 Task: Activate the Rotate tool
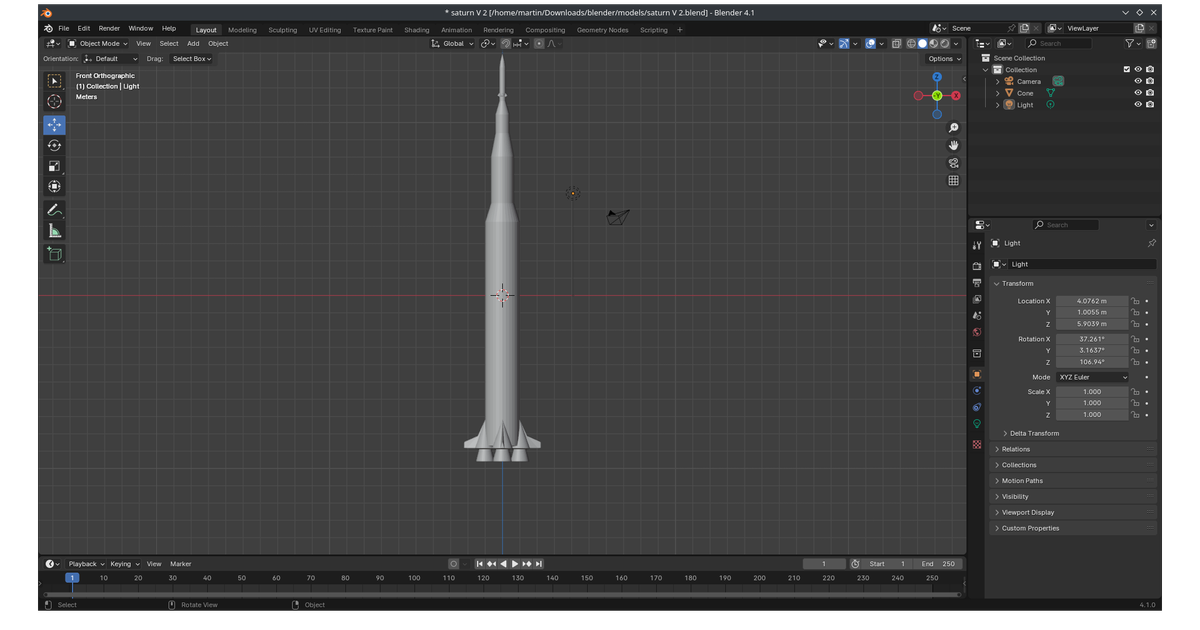pos(54,144)
